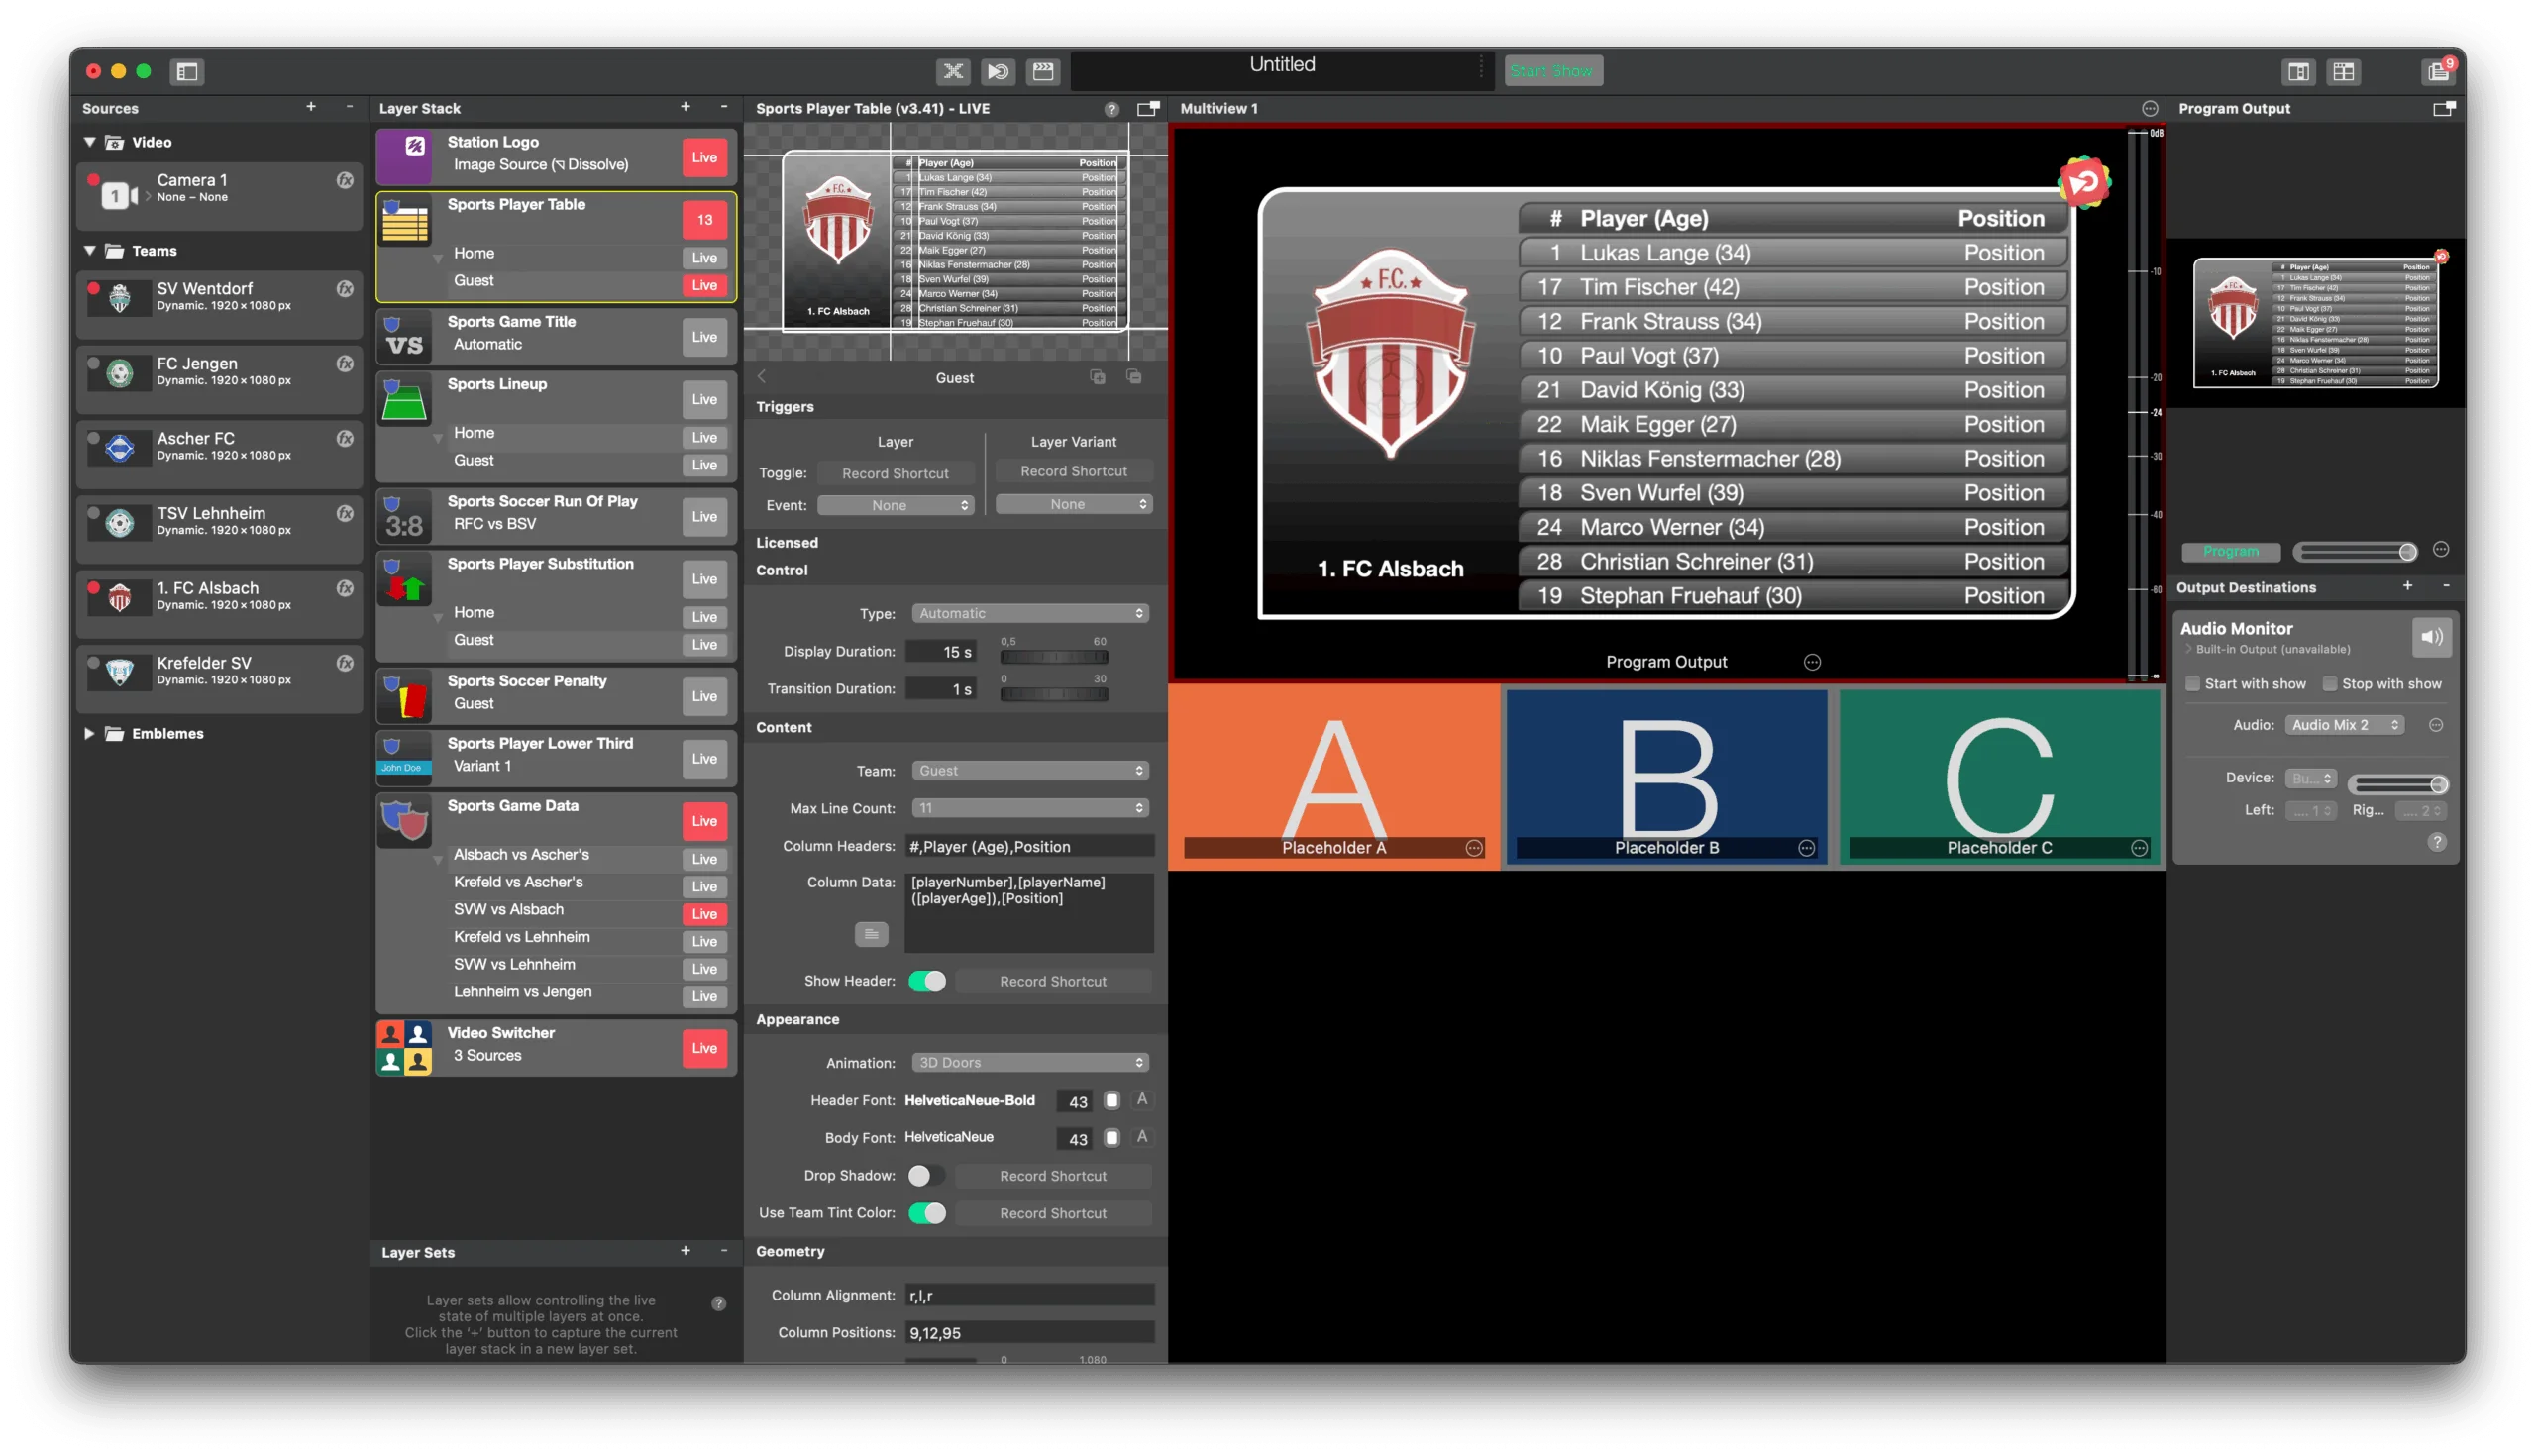Mute the Audio Monitor speaker icon
Screen dimensions: 2536x1456
(x=2431, y=636)
